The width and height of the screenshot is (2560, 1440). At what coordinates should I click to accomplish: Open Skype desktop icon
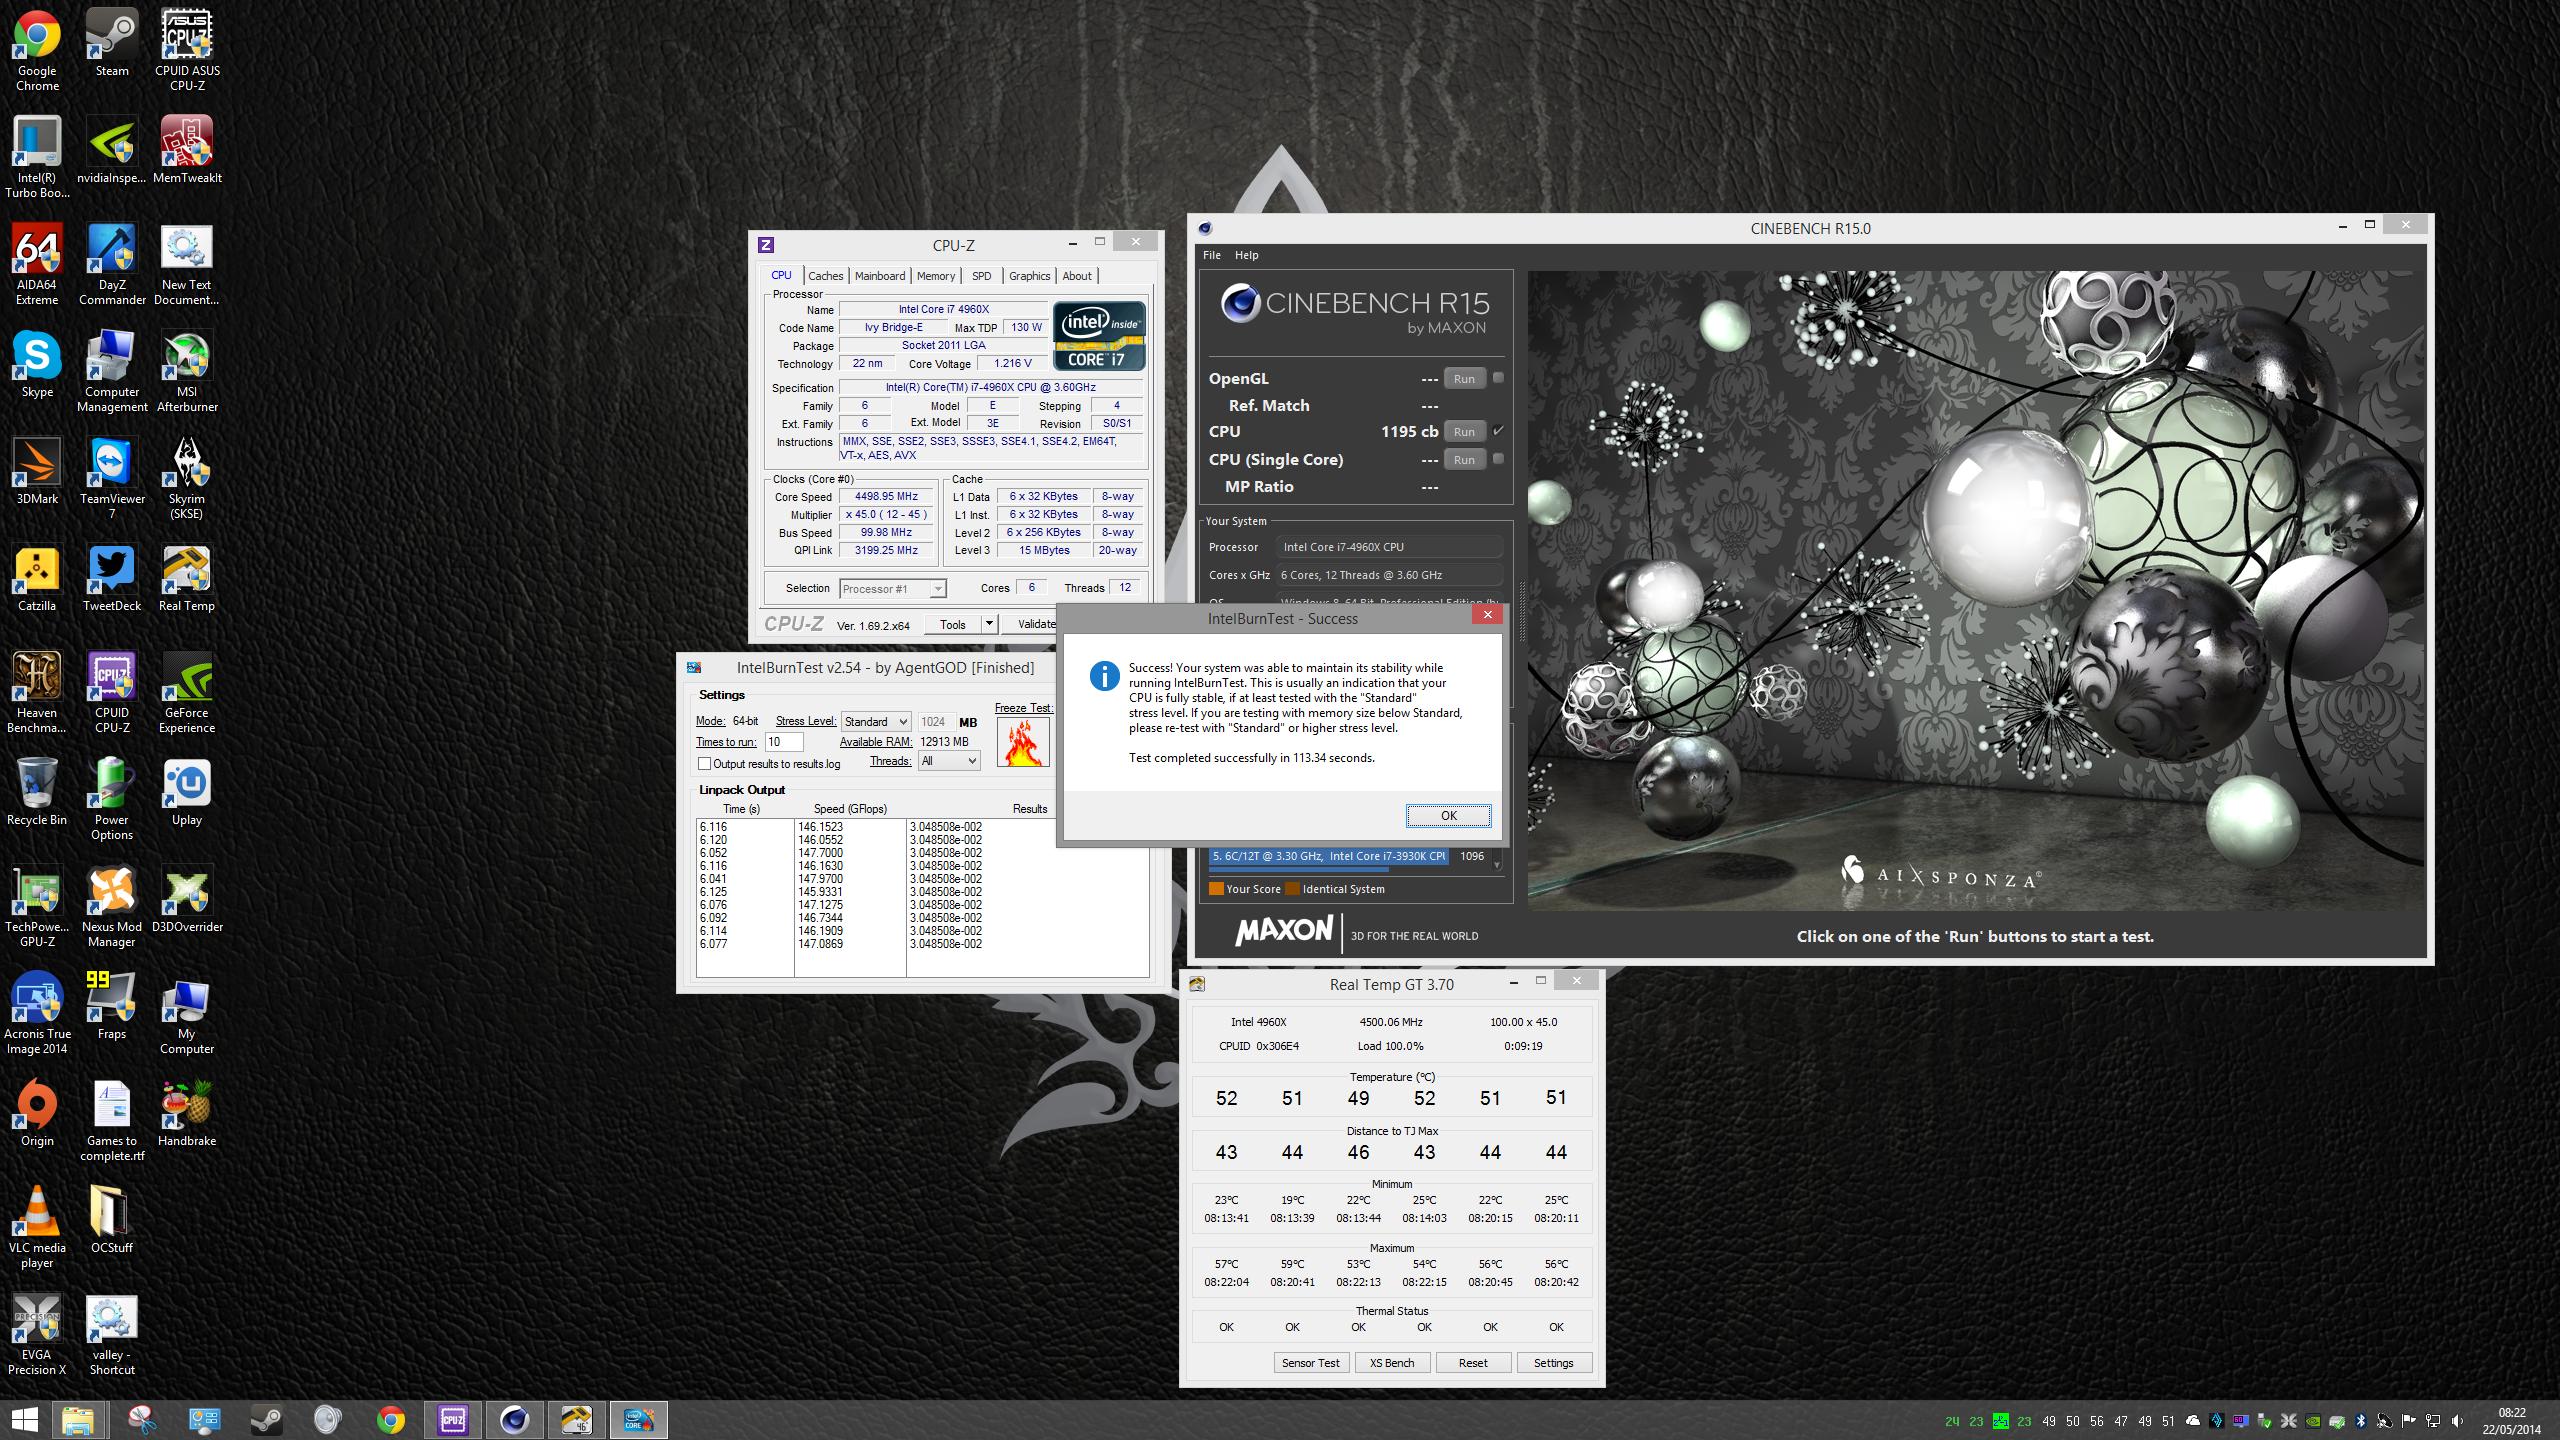click(37, 365)
